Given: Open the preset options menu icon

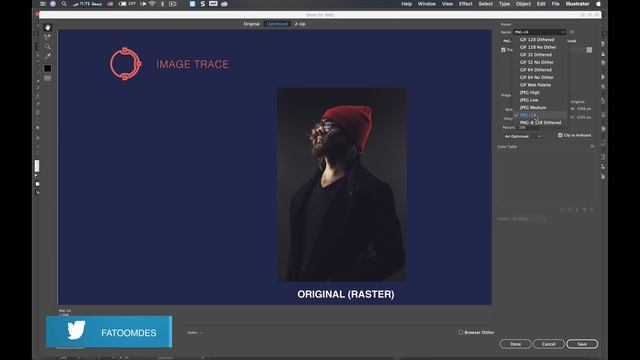Looking at the screenshot, I should [x=572, y=32].
